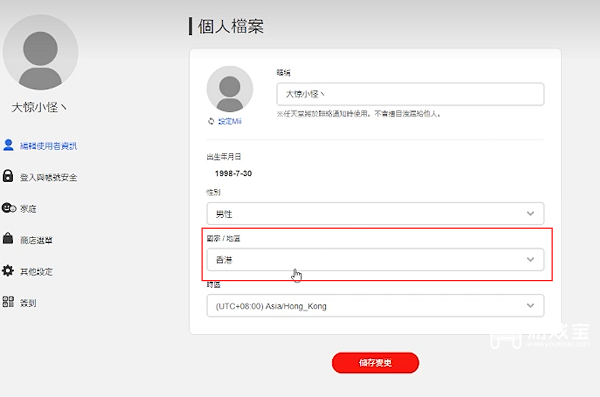Click chevron arrow of timezone dropdown

(x=530, y=306)
